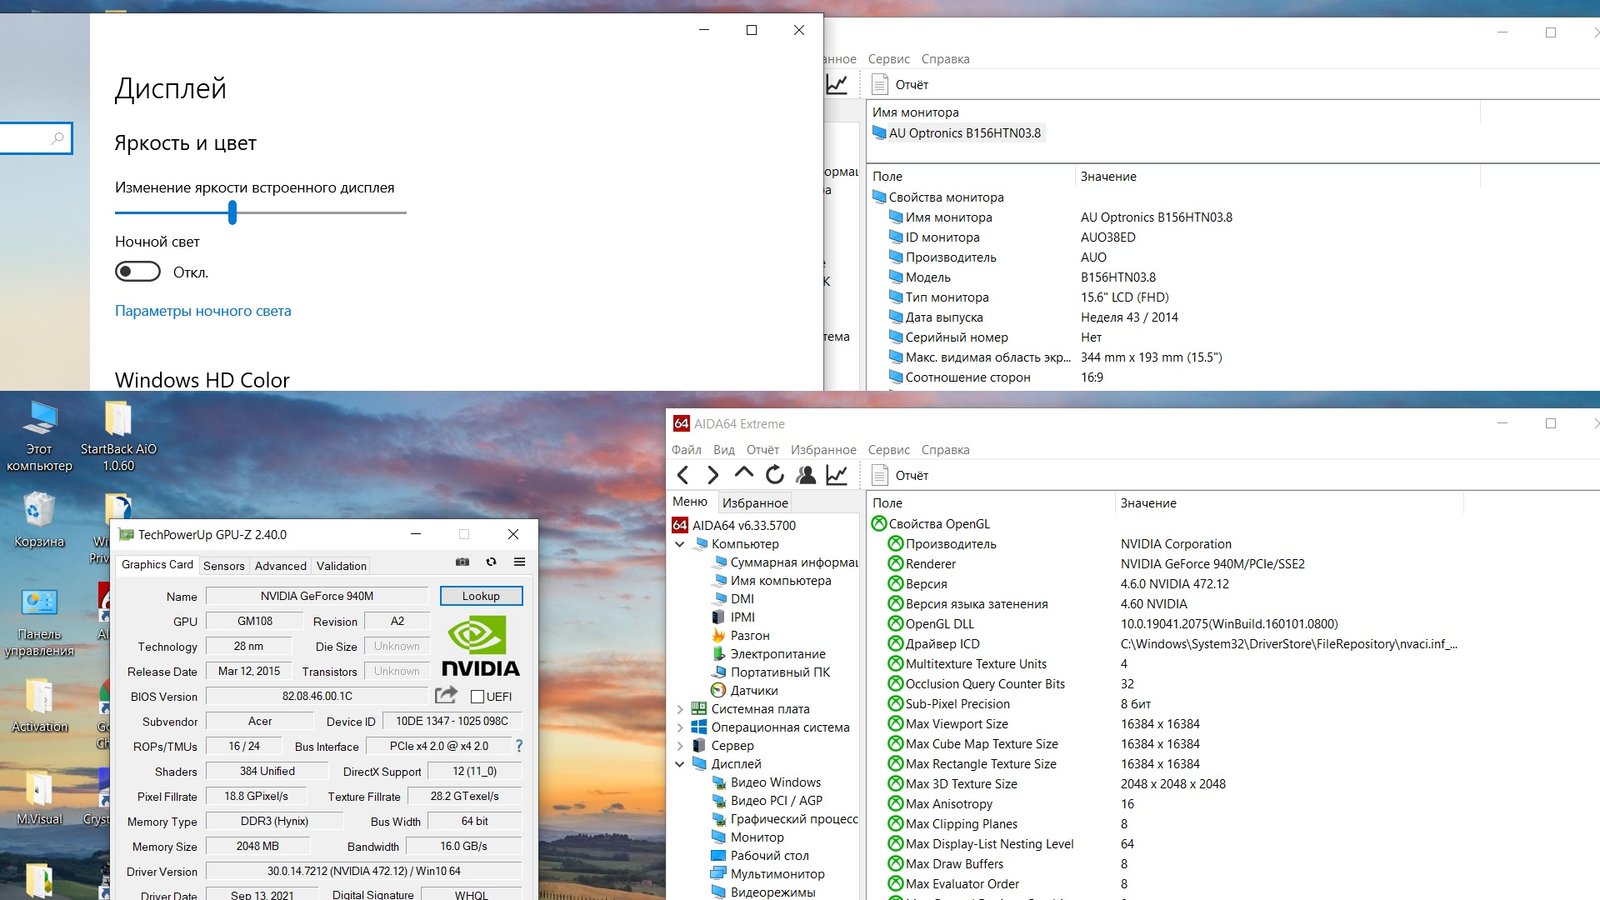Viewport: 1600px width, 900px height.
Task: Open Справка menu in AIDA64 Extreme window
Action: click(945, 449)
